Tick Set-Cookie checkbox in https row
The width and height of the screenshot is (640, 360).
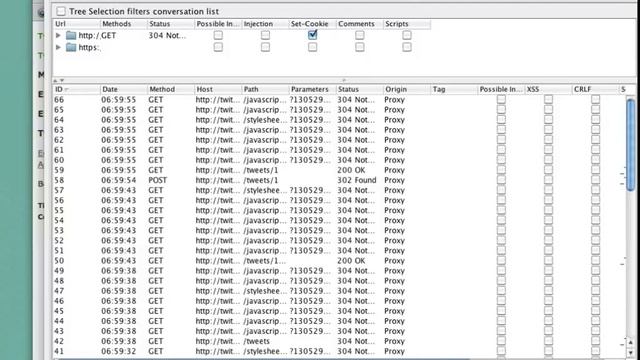pyautogui.click(x=312, y=47)
